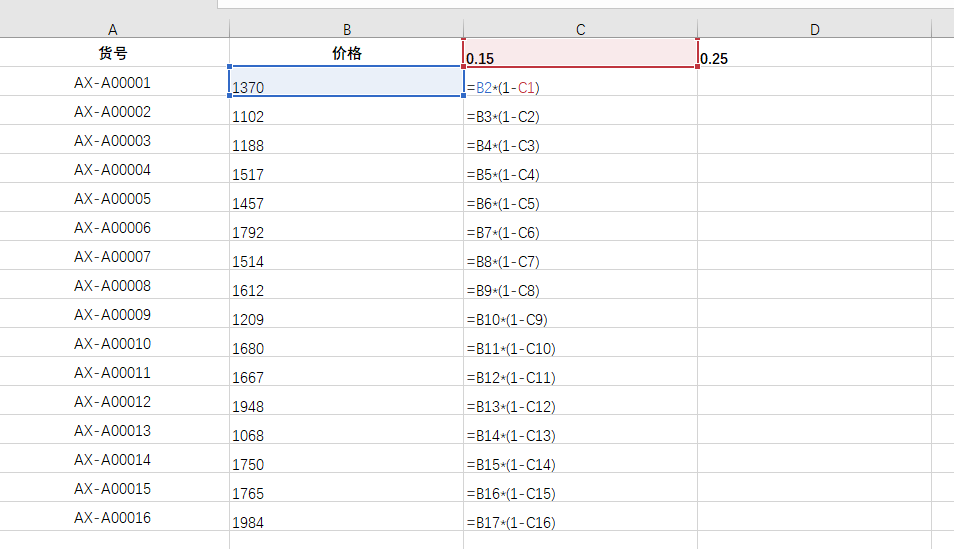Click formula cell =B9*(1-C8)
The height and width of the screenshot is (549, 954).
point(580,285)
